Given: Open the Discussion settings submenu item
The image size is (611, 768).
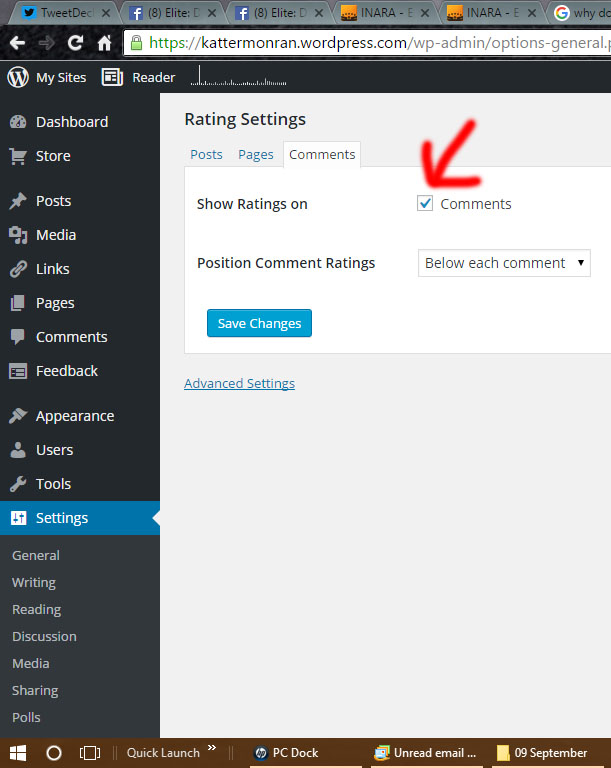Looking at the screenshot, I should tap(44, 636).
